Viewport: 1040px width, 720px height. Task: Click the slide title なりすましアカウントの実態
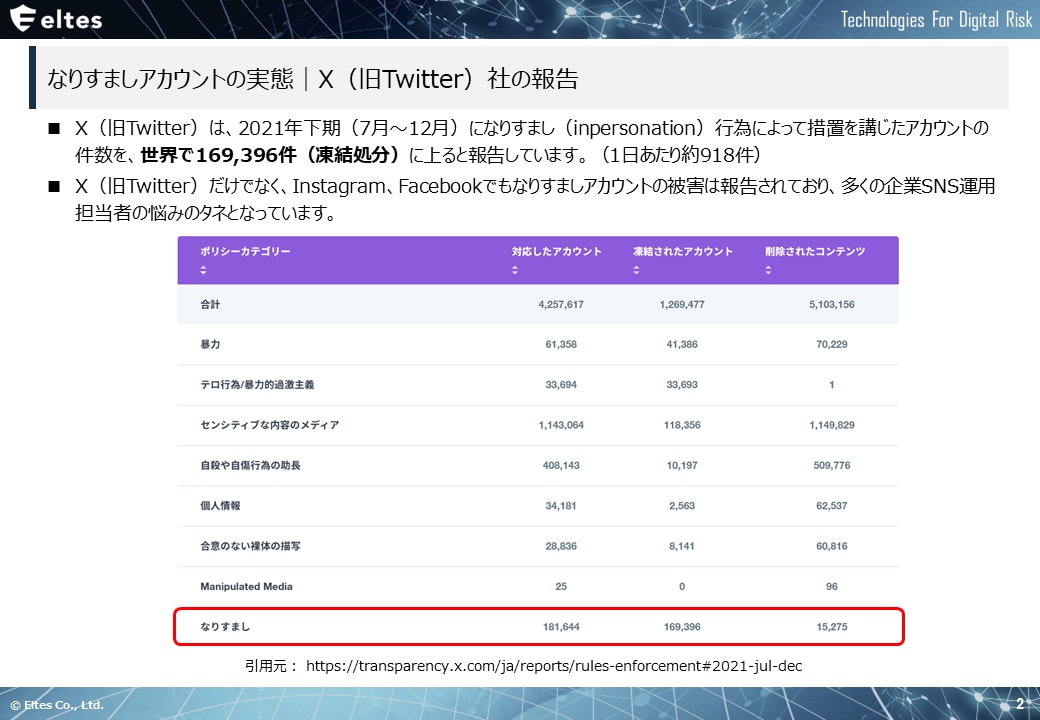(170, 78)
